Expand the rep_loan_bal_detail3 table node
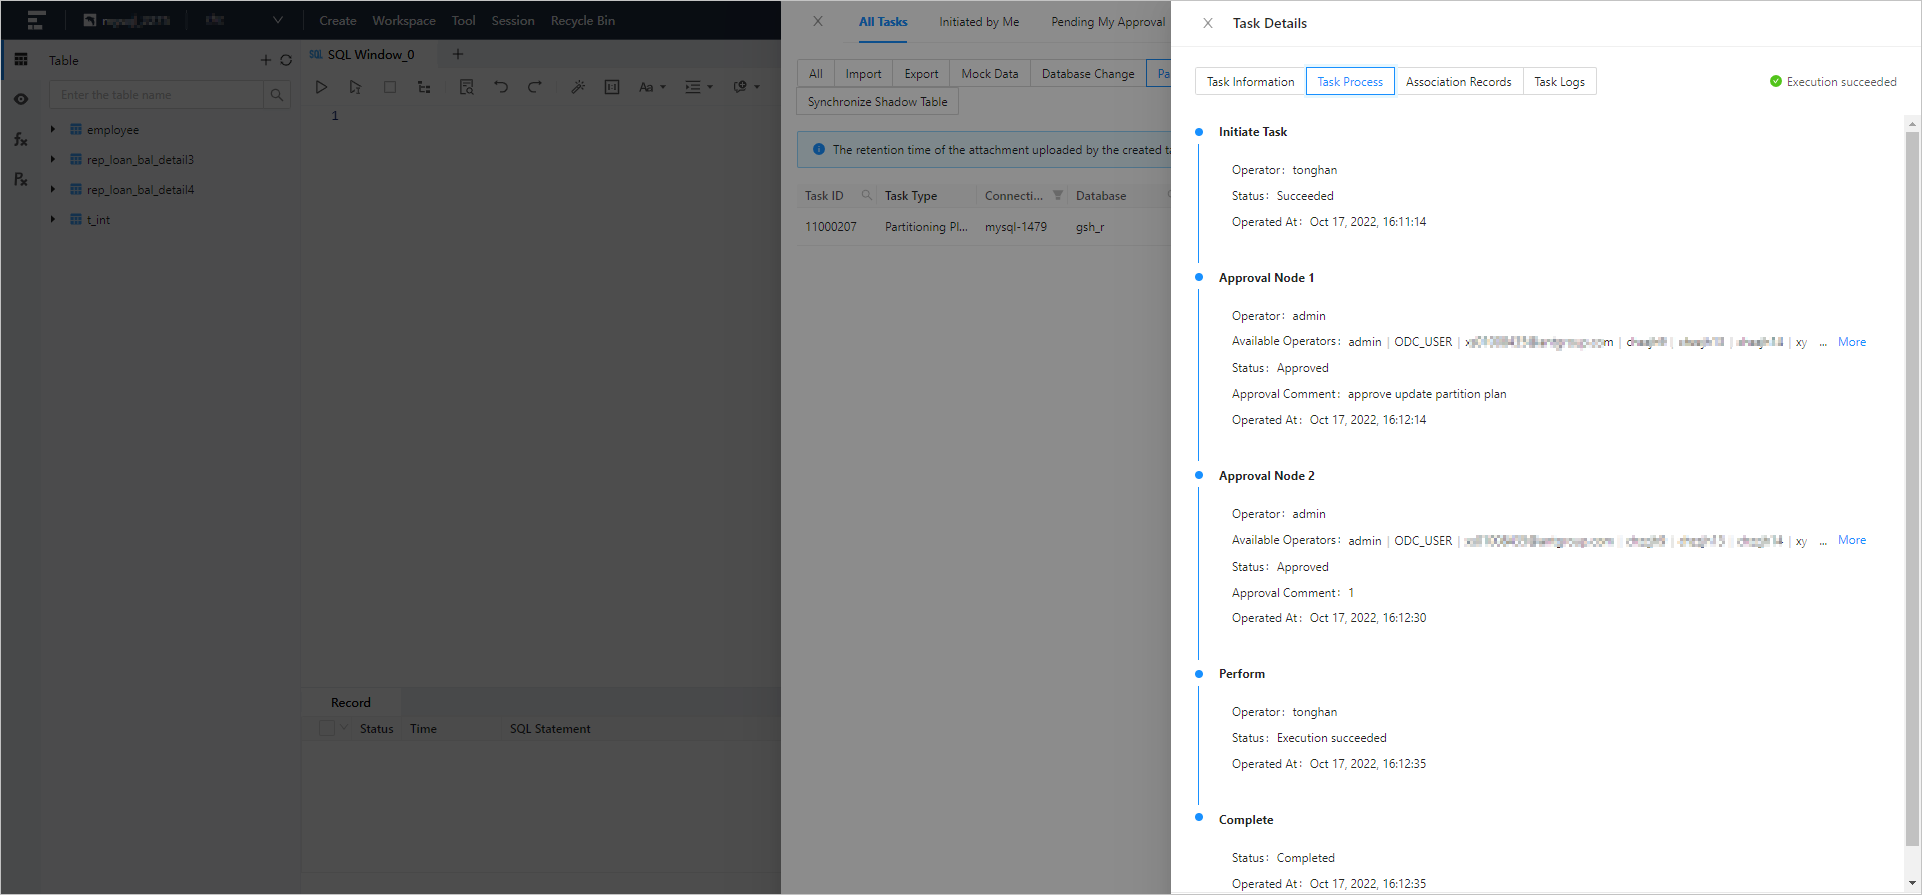The height and width of the screenshot is (895, 1922). click(x=53, y=159)
